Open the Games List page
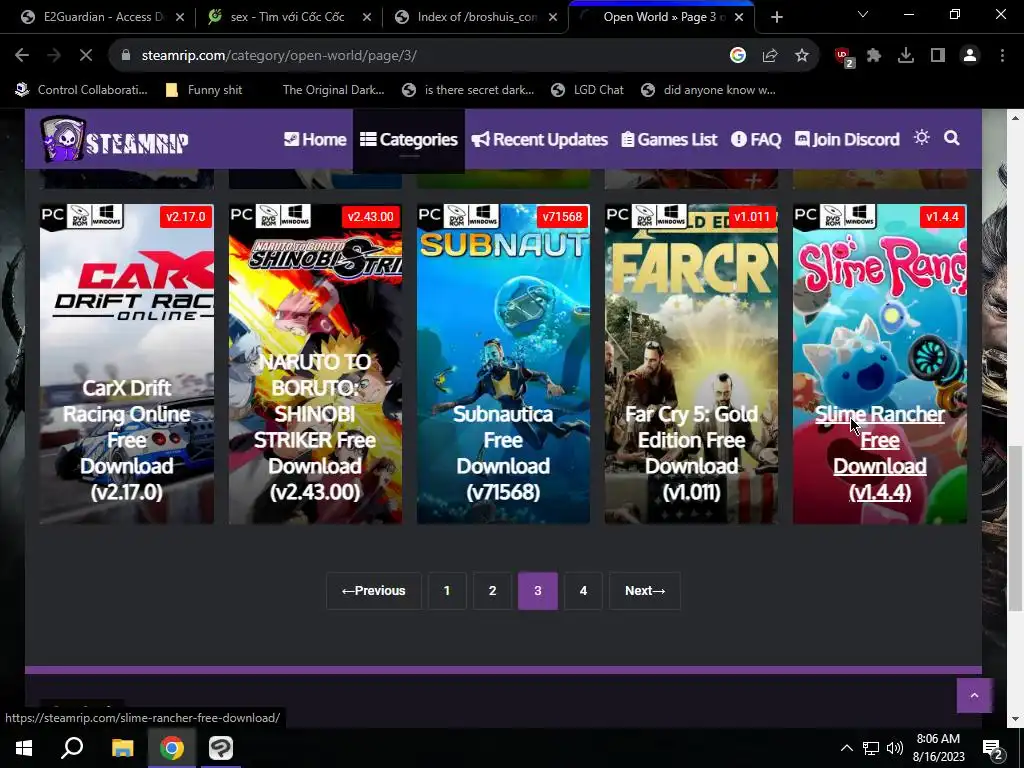This screenshot has height=768, width=1024. (669, 139)
